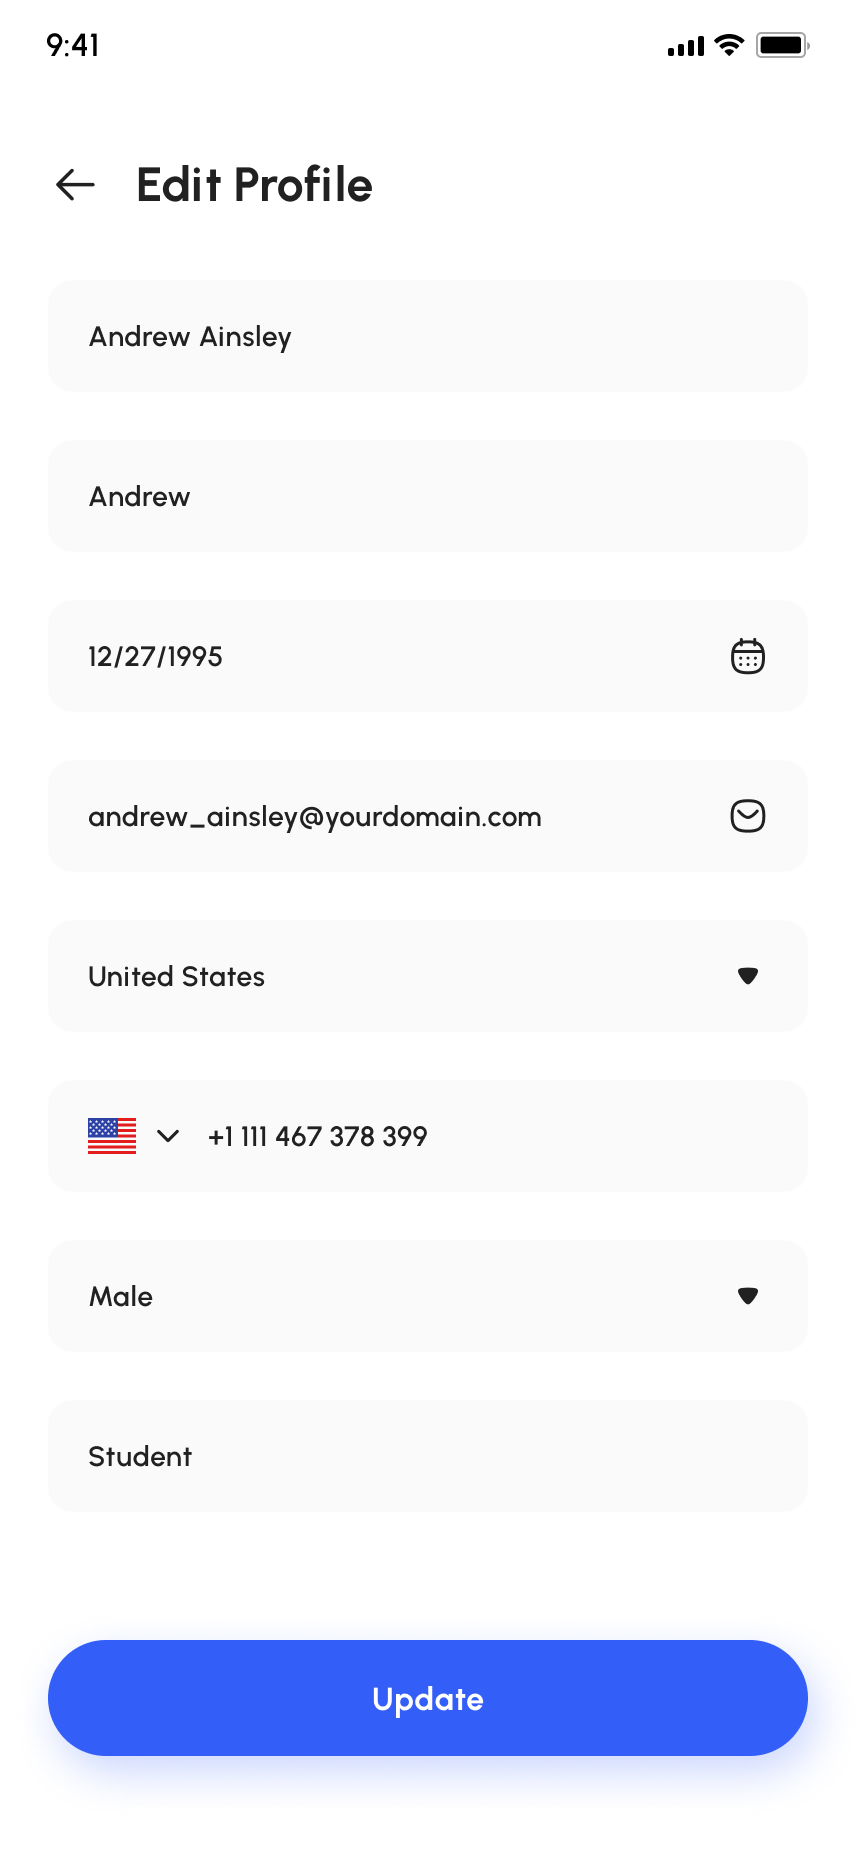Image resolution: width=856 pixels, height=1852 pixels.
Task: Tap the United States flag icon
Action: point(112,1136)
